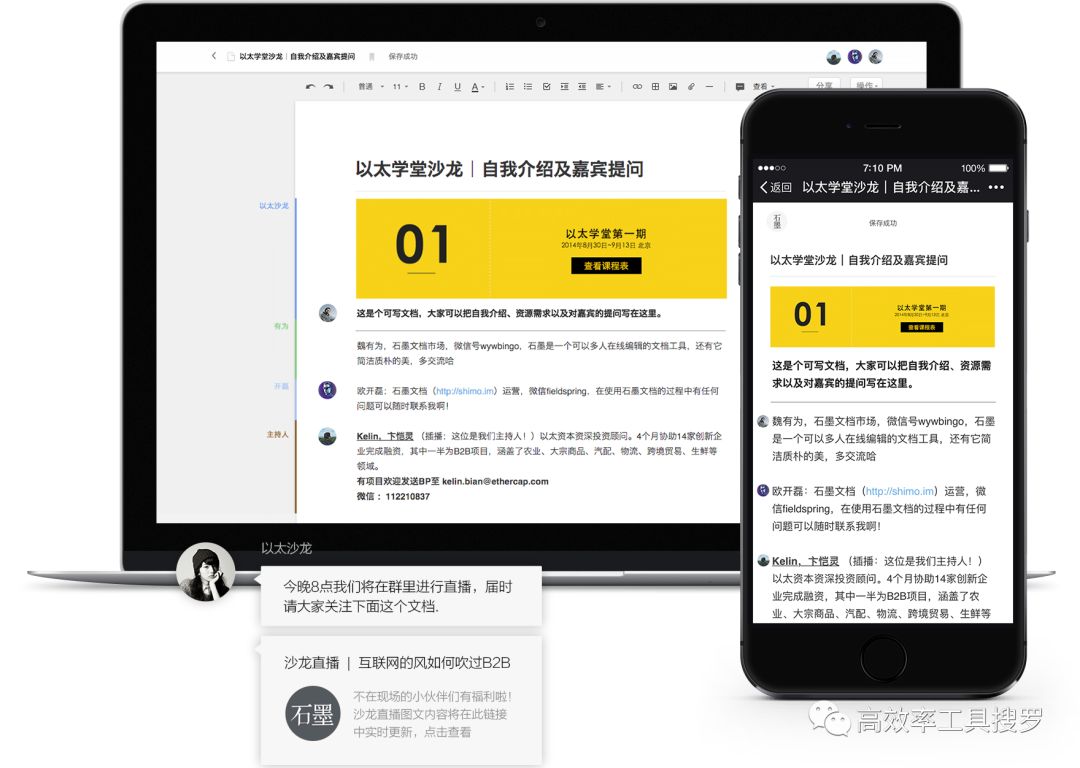Screen dimensions: 1080x768
Task: Insert a bulleted list
Action: click(x=528, y=87)
